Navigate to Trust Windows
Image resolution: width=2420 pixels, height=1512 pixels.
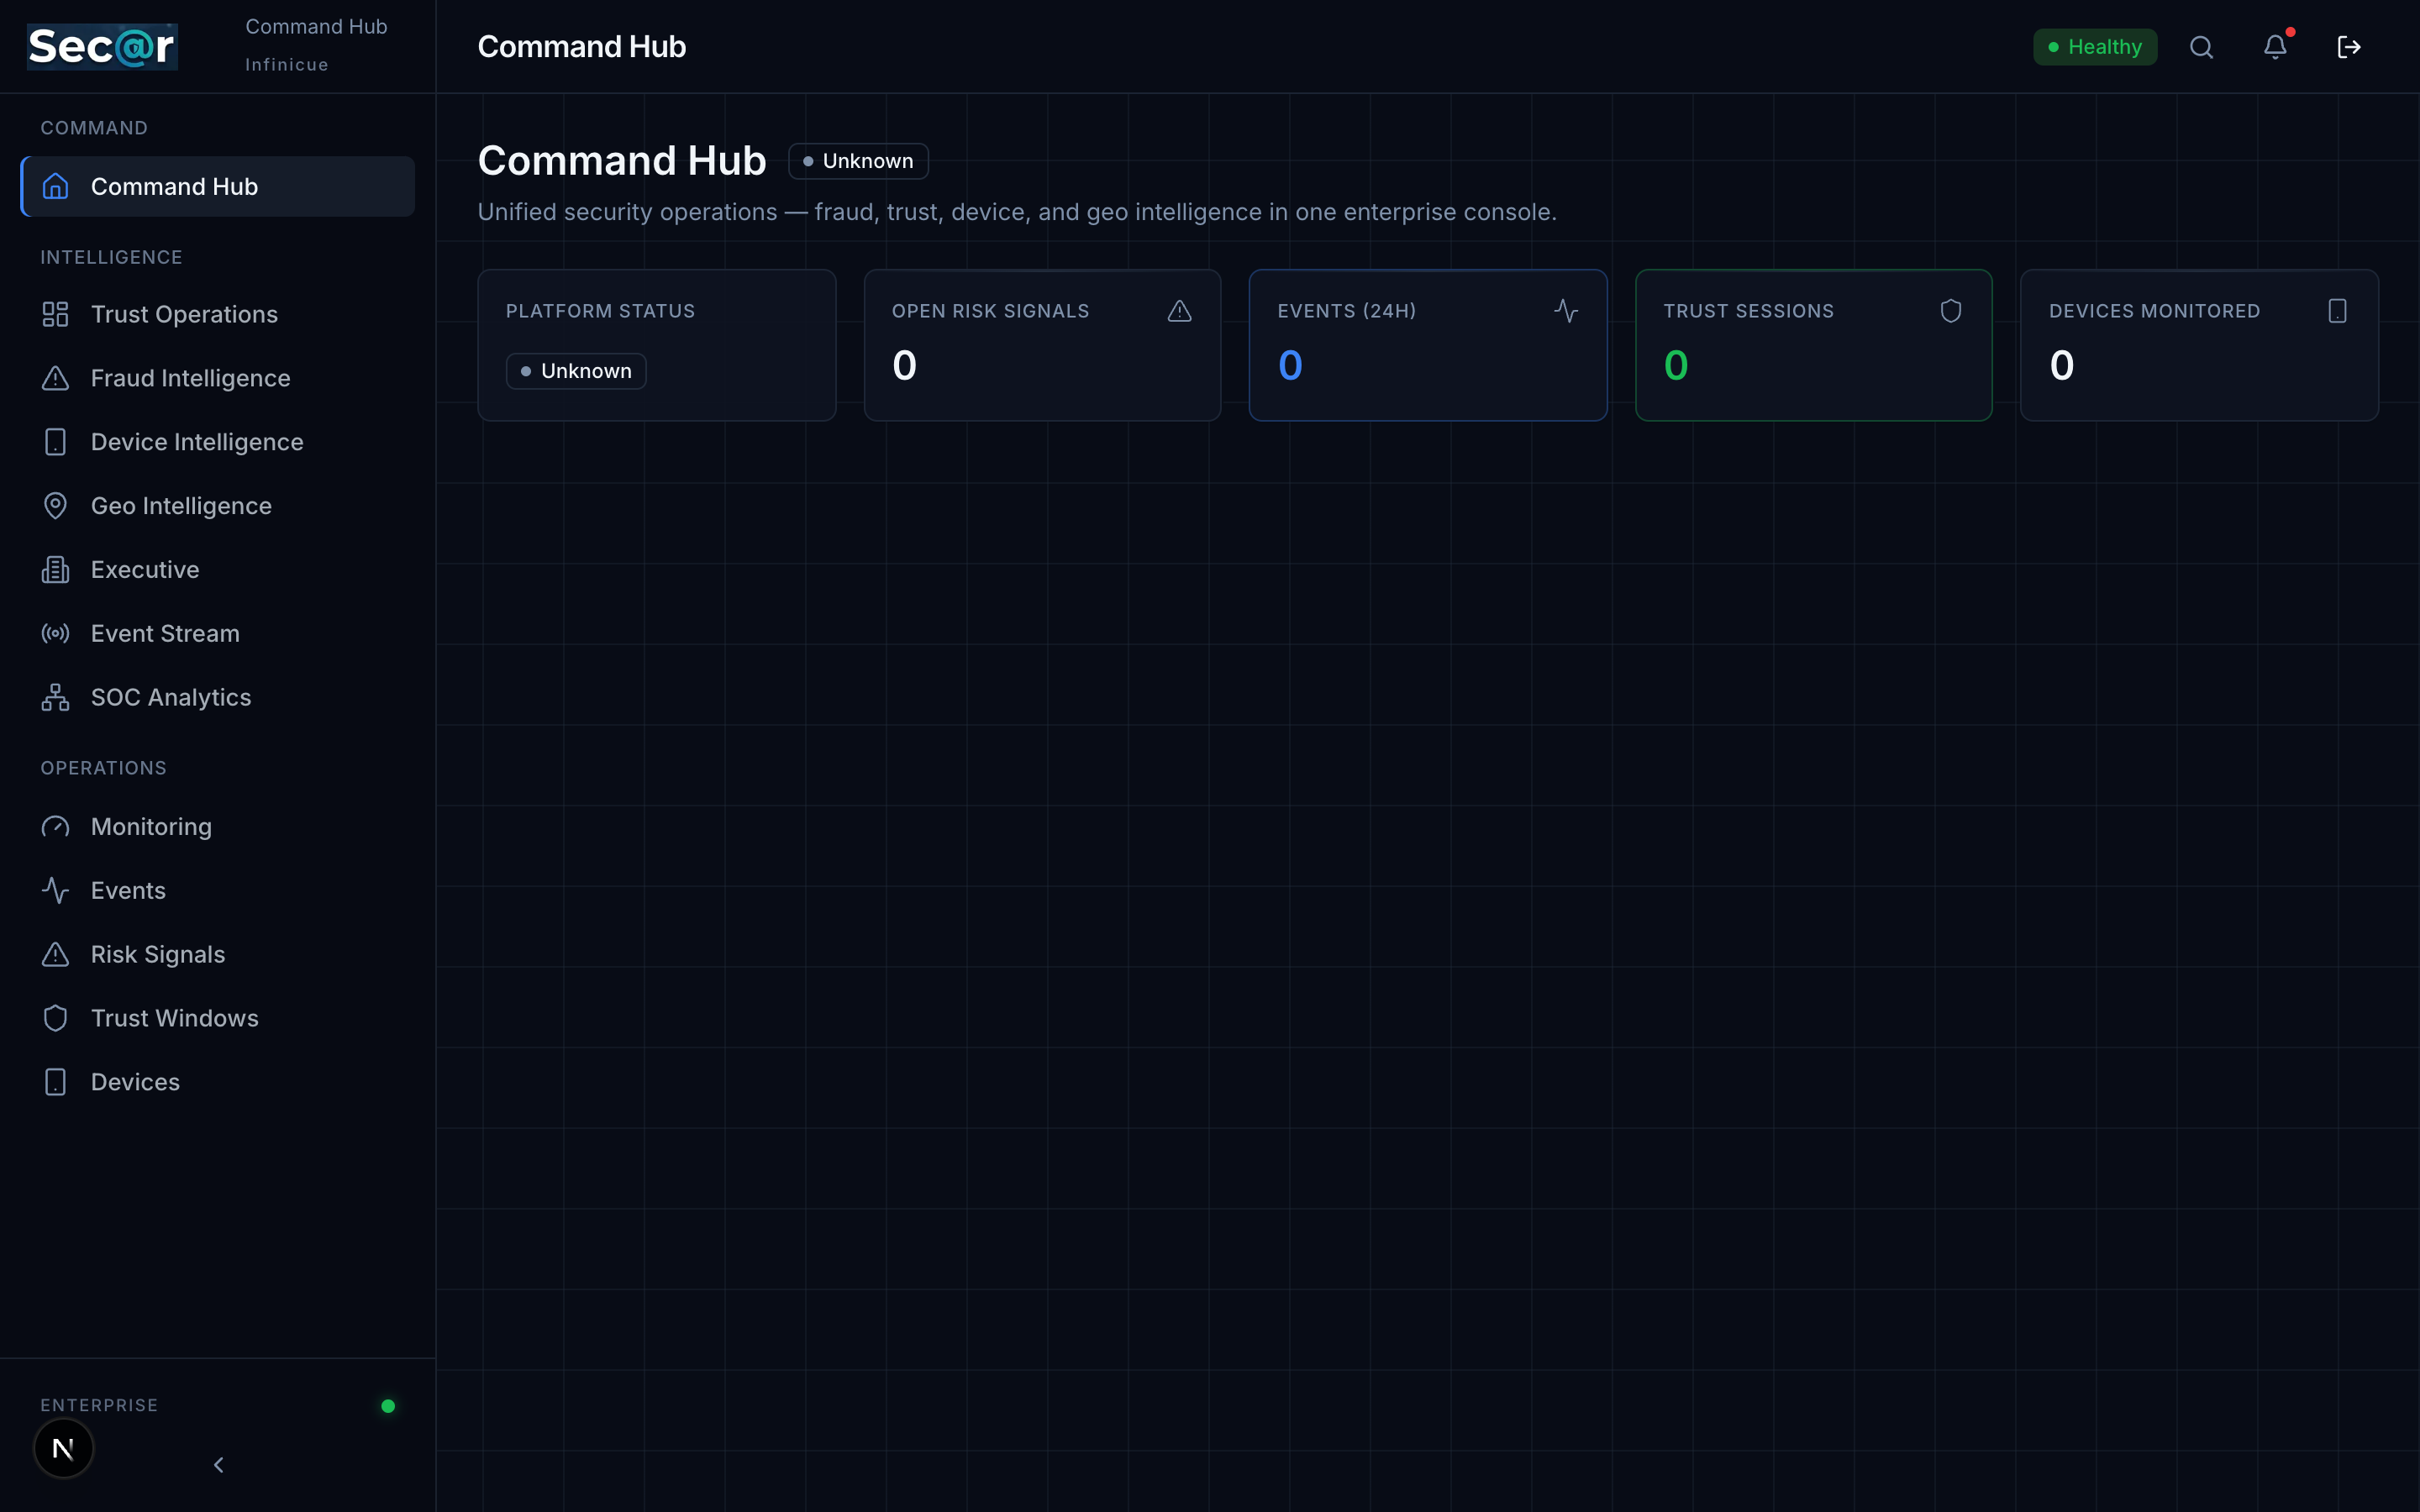218,1018
